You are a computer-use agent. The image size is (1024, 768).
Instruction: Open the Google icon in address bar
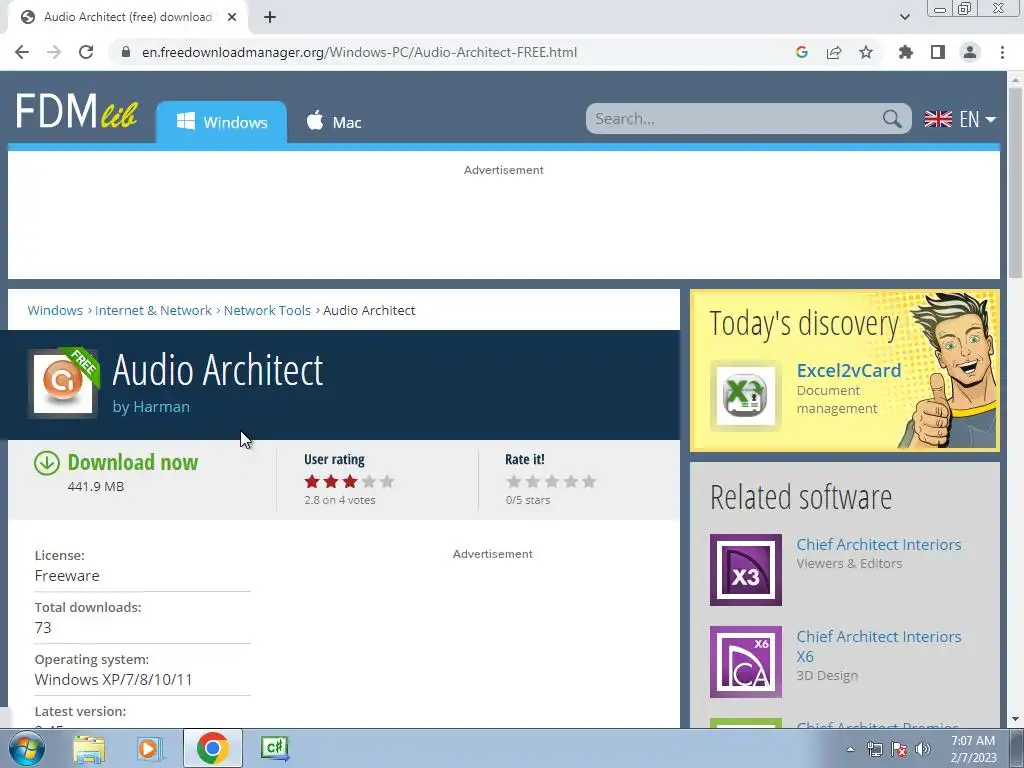click(802, 52)
